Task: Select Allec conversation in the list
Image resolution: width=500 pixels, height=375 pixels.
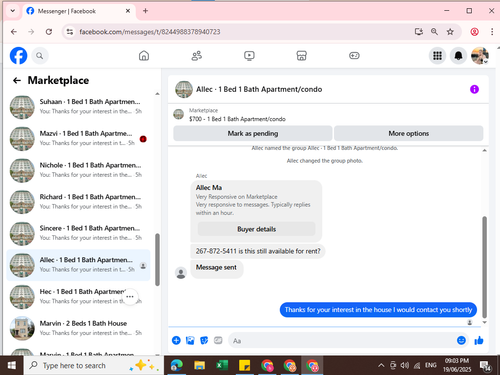Action: pos(78,265)
